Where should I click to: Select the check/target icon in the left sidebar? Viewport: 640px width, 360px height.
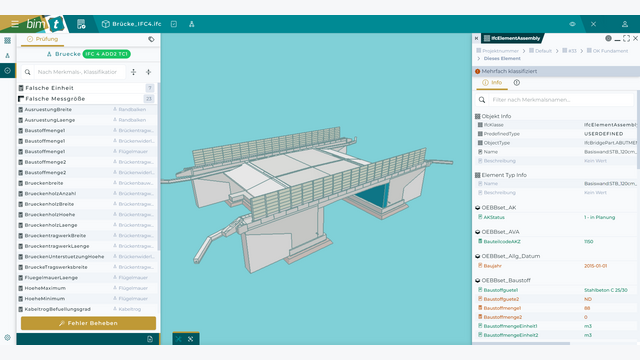click(x=7, y=71)
